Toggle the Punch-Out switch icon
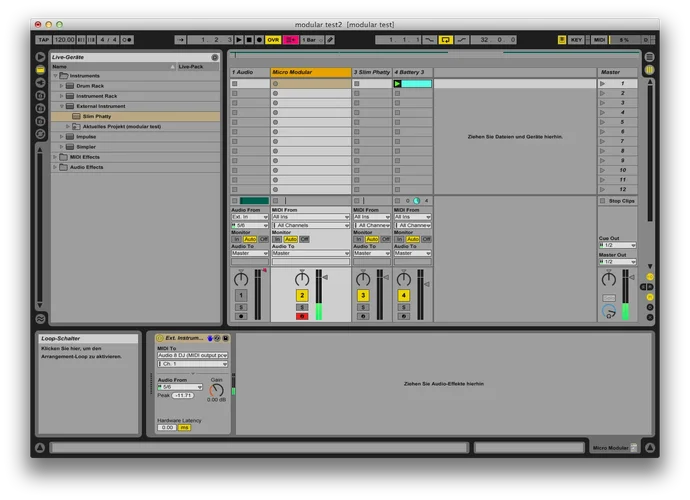 (x=461, y=40)
